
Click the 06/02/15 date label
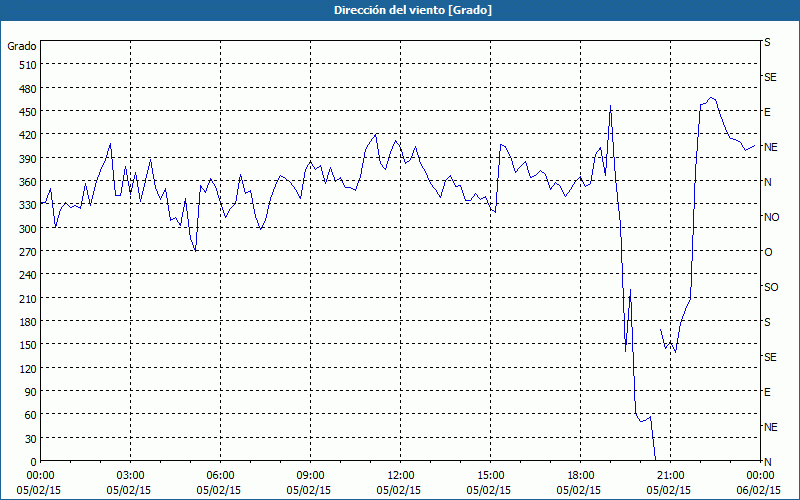coord(759,490)
